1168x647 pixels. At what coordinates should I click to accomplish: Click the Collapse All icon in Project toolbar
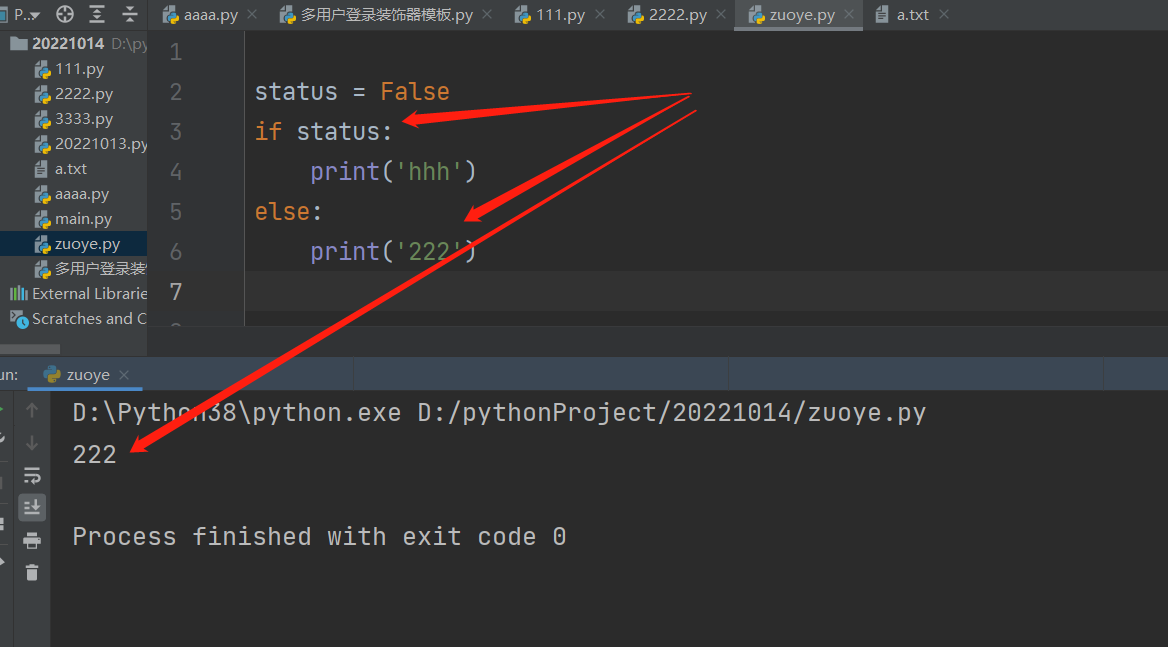point(130,14)
